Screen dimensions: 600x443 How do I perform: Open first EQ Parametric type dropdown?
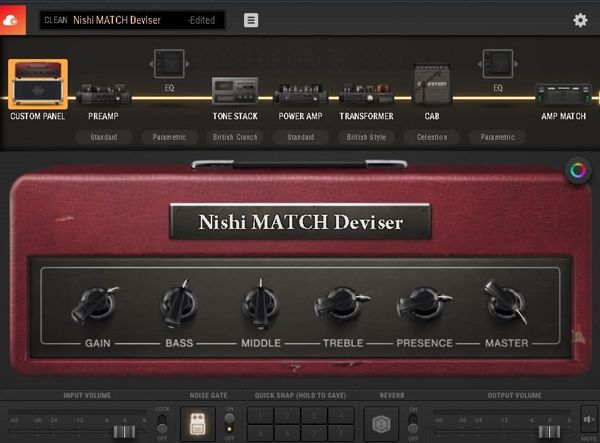pos(169,137)
